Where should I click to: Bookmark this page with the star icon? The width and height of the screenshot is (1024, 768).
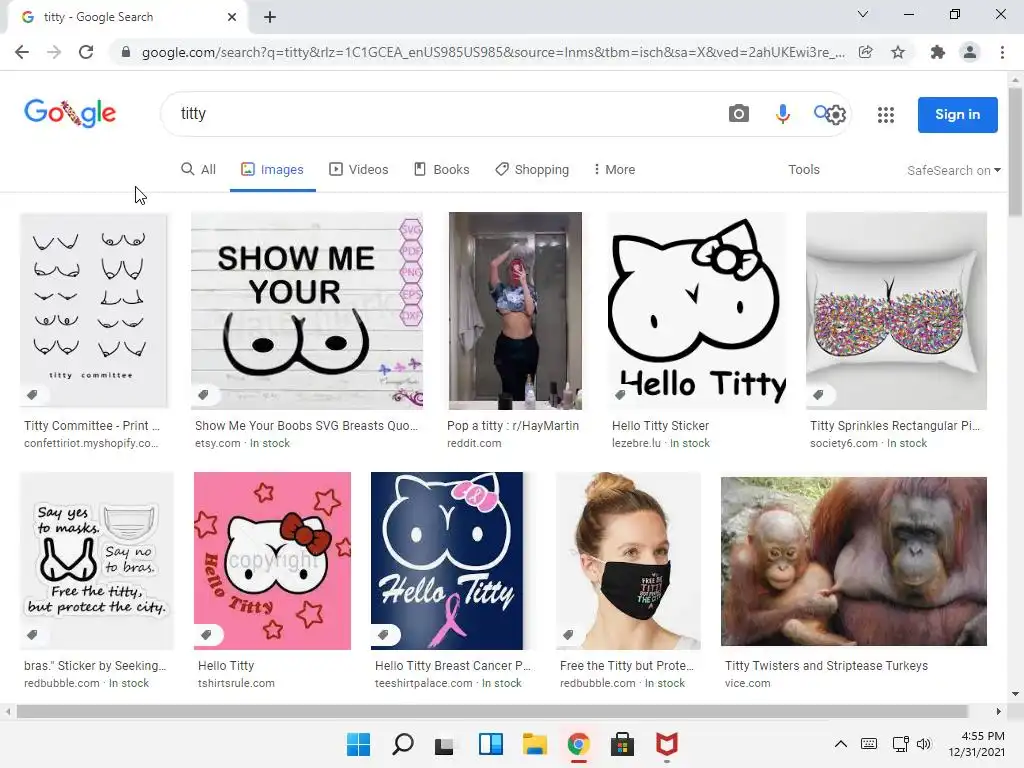tap(898, 52)
